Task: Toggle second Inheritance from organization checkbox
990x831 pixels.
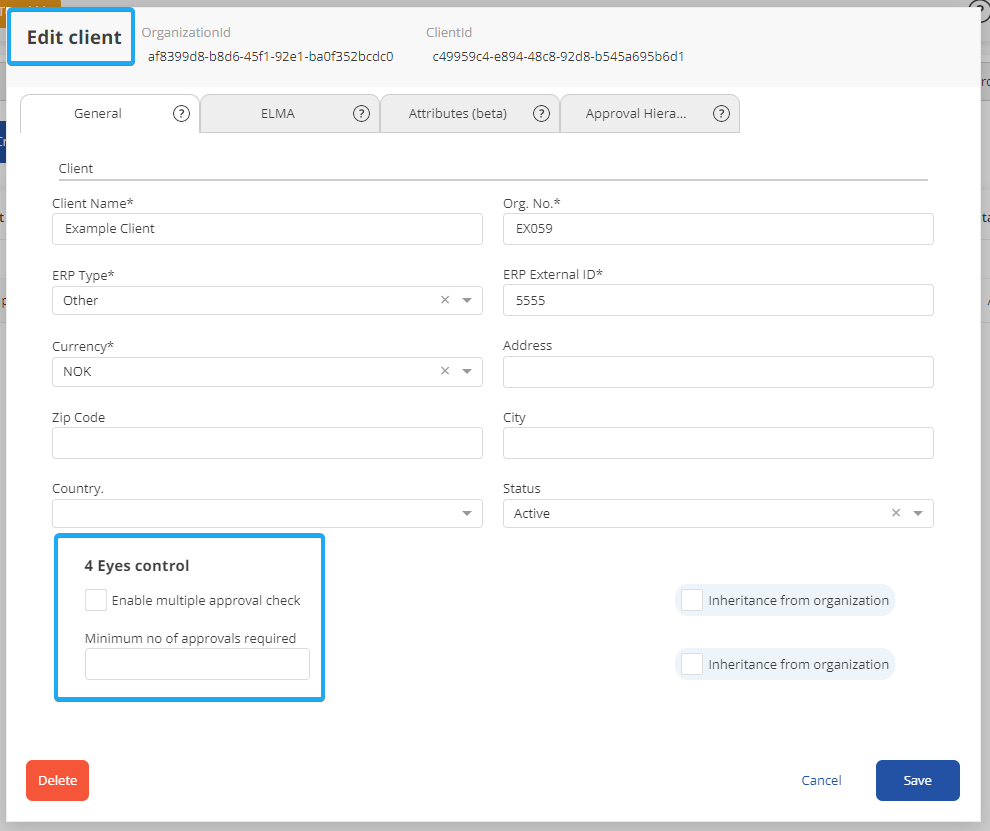Action: tap(691, 664)
